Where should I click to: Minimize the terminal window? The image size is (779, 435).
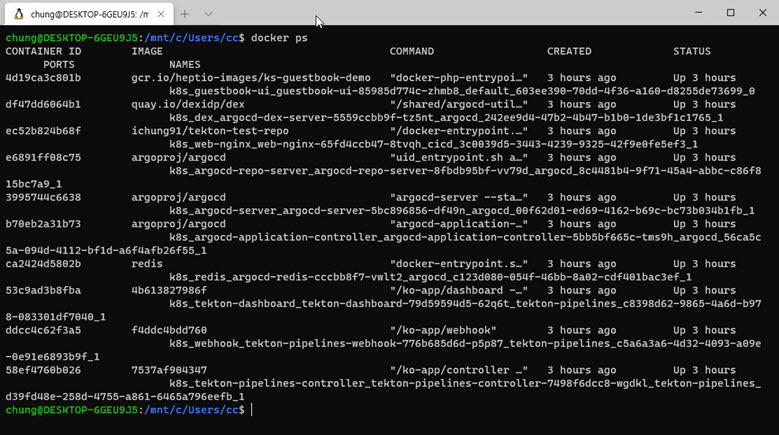coord(699,12)
